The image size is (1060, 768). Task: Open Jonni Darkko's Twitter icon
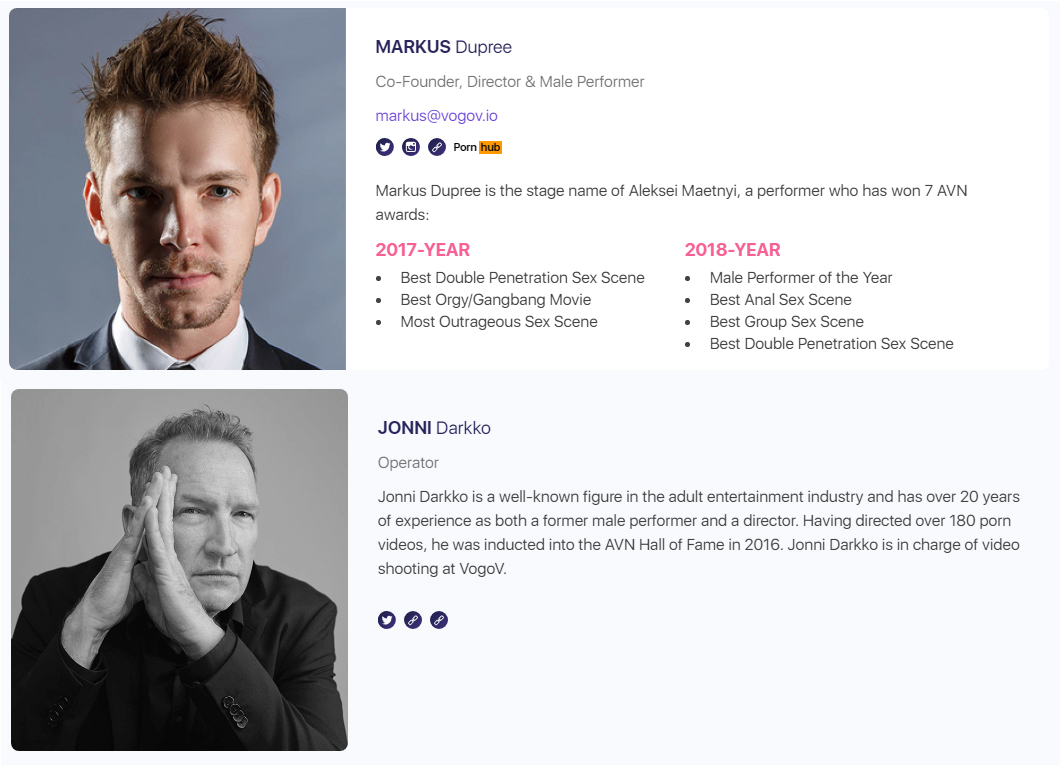point(387,620)
